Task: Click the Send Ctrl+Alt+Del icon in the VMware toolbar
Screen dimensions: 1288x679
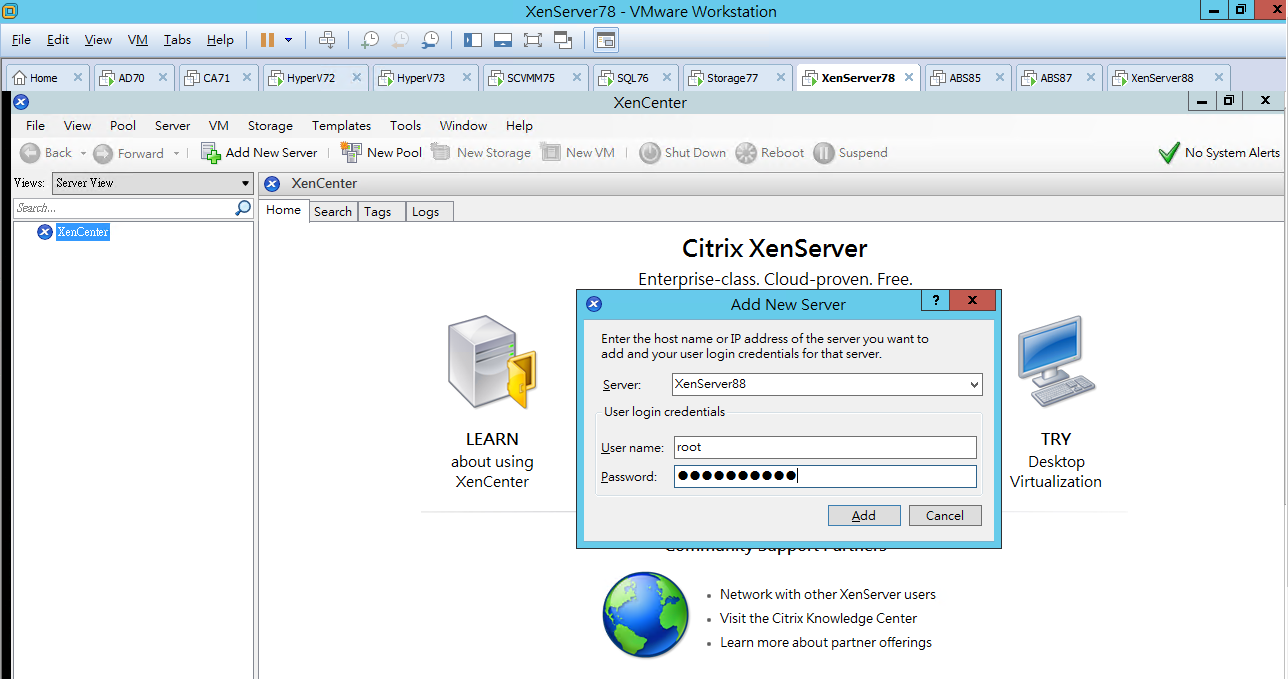Action: coord(327,40)
